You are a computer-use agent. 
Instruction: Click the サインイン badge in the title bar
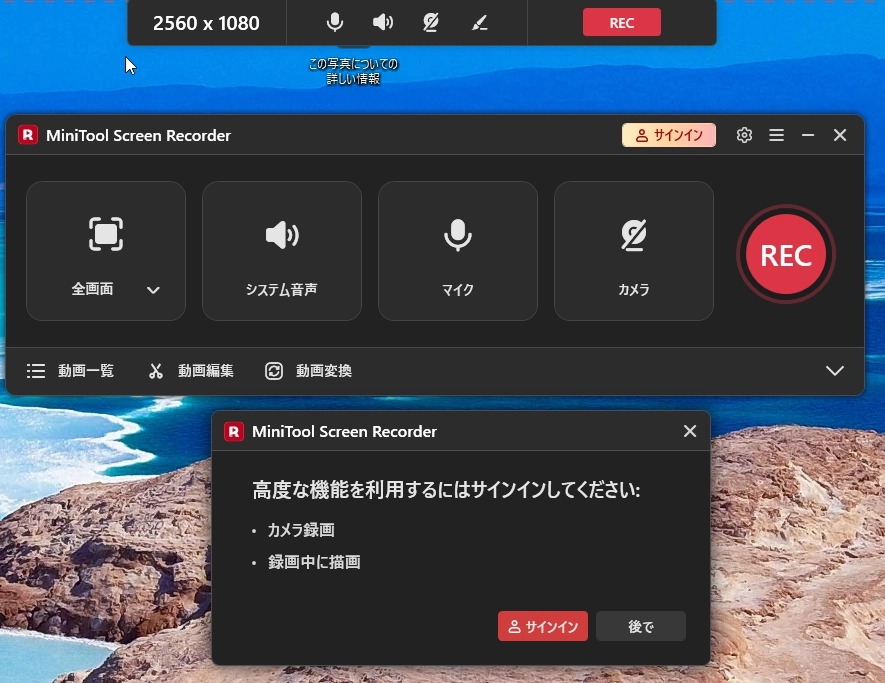(x=669, y=135)
